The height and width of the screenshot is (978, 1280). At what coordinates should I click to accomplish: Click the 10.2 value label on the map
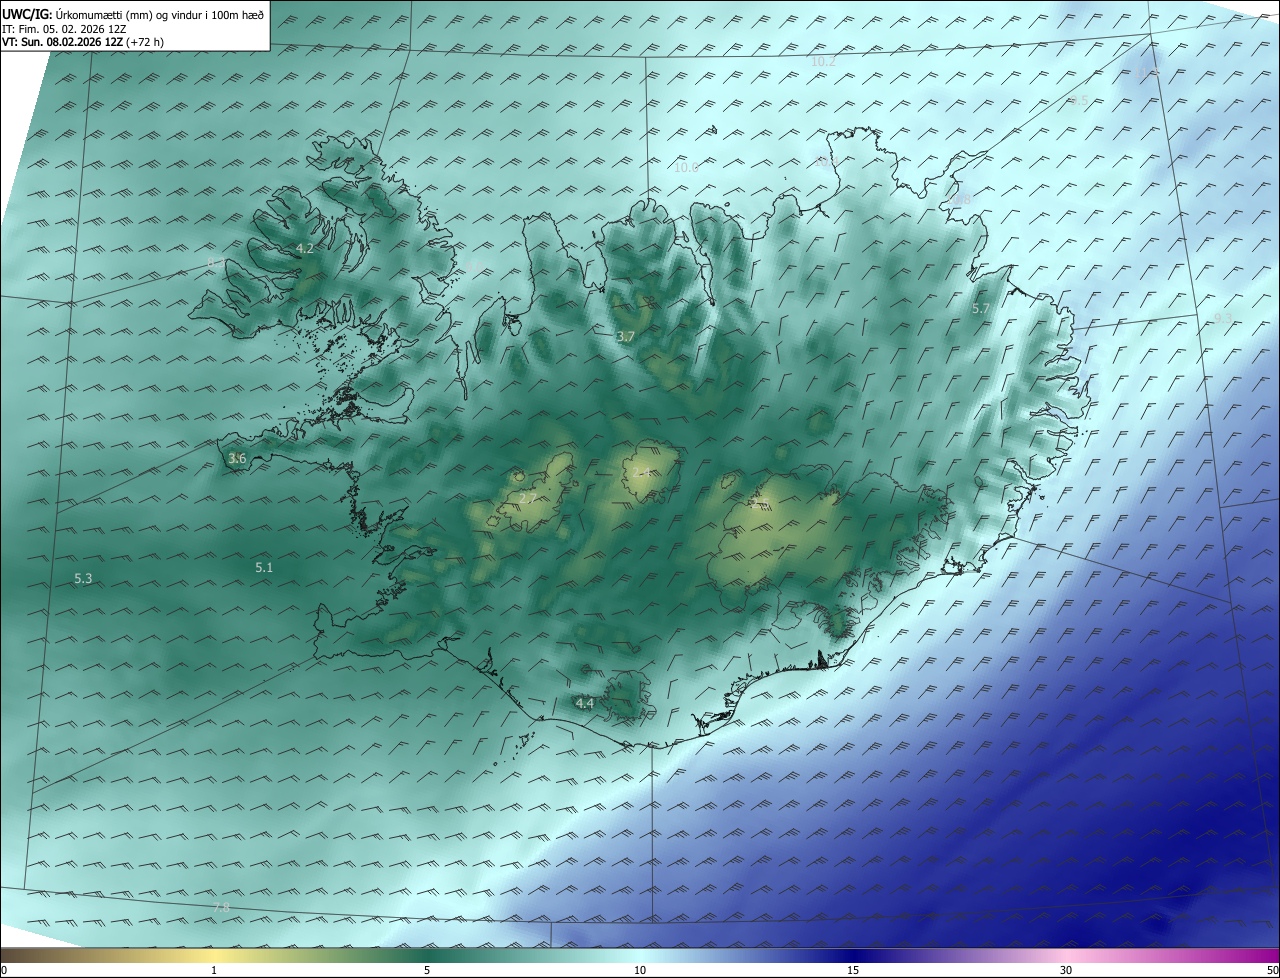click(823, 61)
